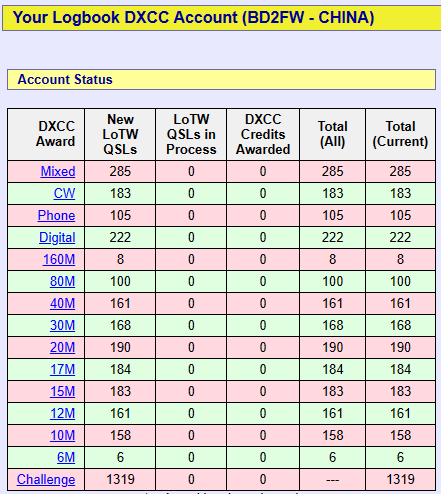Screen dimensions: 441x494
Task: Click the Mixed New LoTW QSLs cell 285
Action: tap(120, 172)
